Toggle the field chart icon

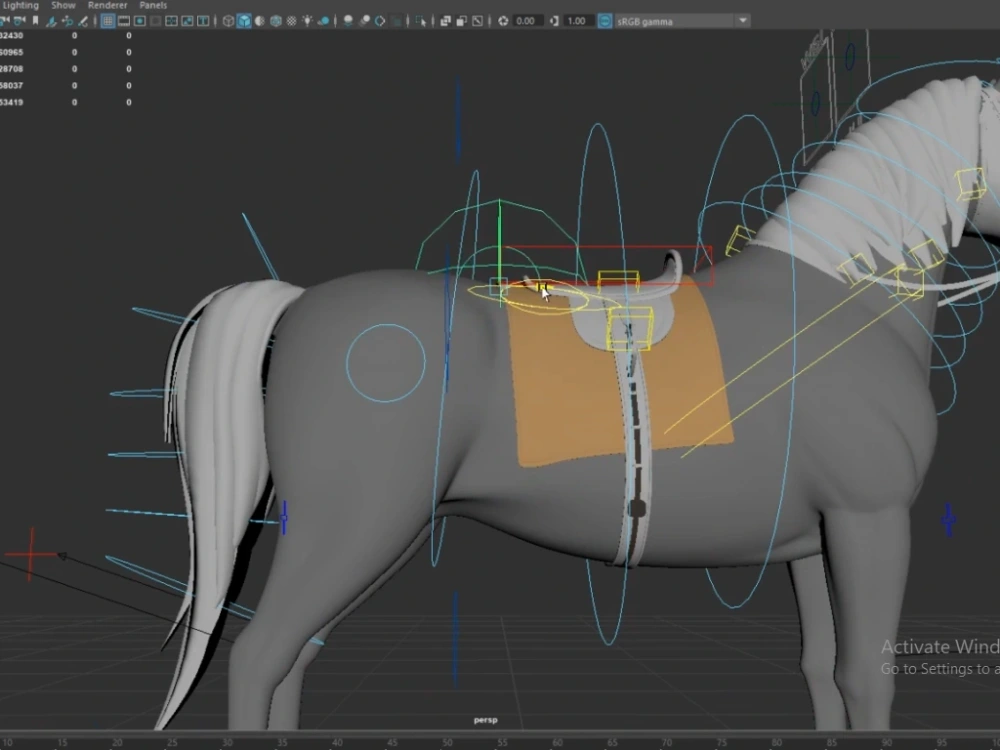[x=172, y=21]
